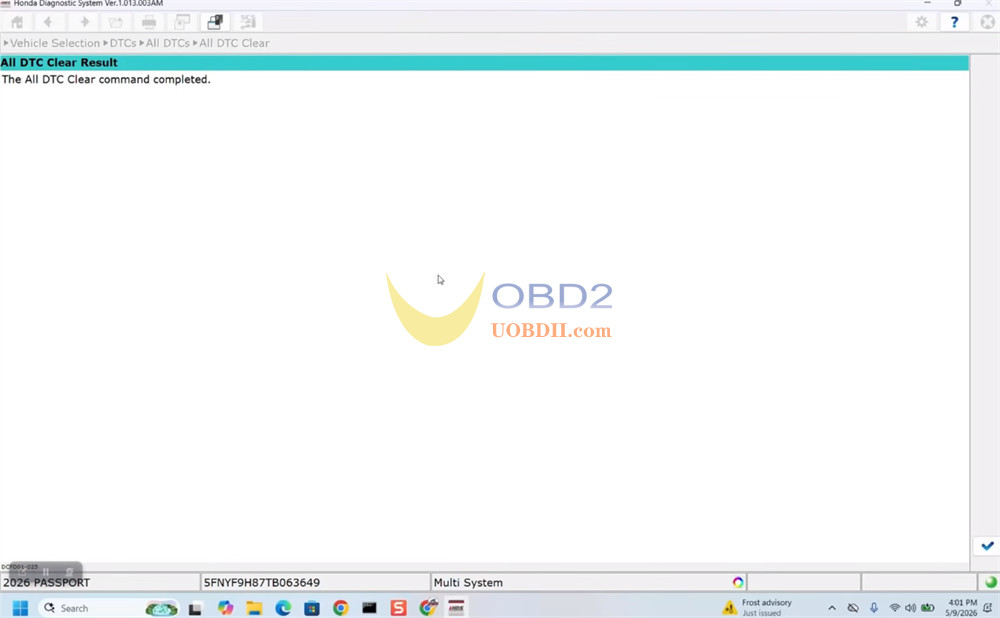Go to DTCs breadcrumb
The height and width of the screenshot is (618, 1000).
click(x=123, y=43)
